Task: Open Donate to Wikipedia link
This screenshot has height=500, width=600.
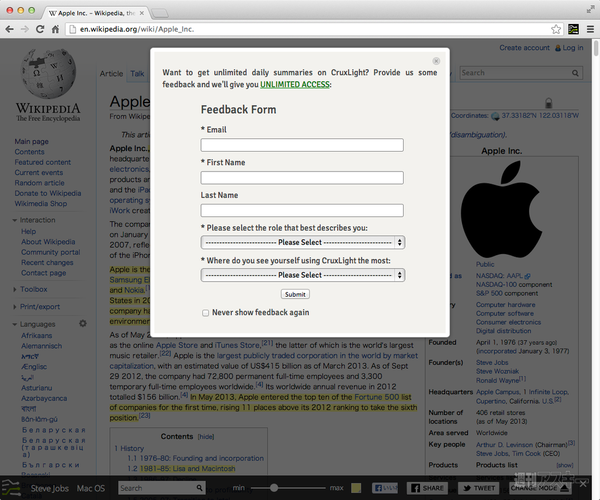Action: pos(48,193)
